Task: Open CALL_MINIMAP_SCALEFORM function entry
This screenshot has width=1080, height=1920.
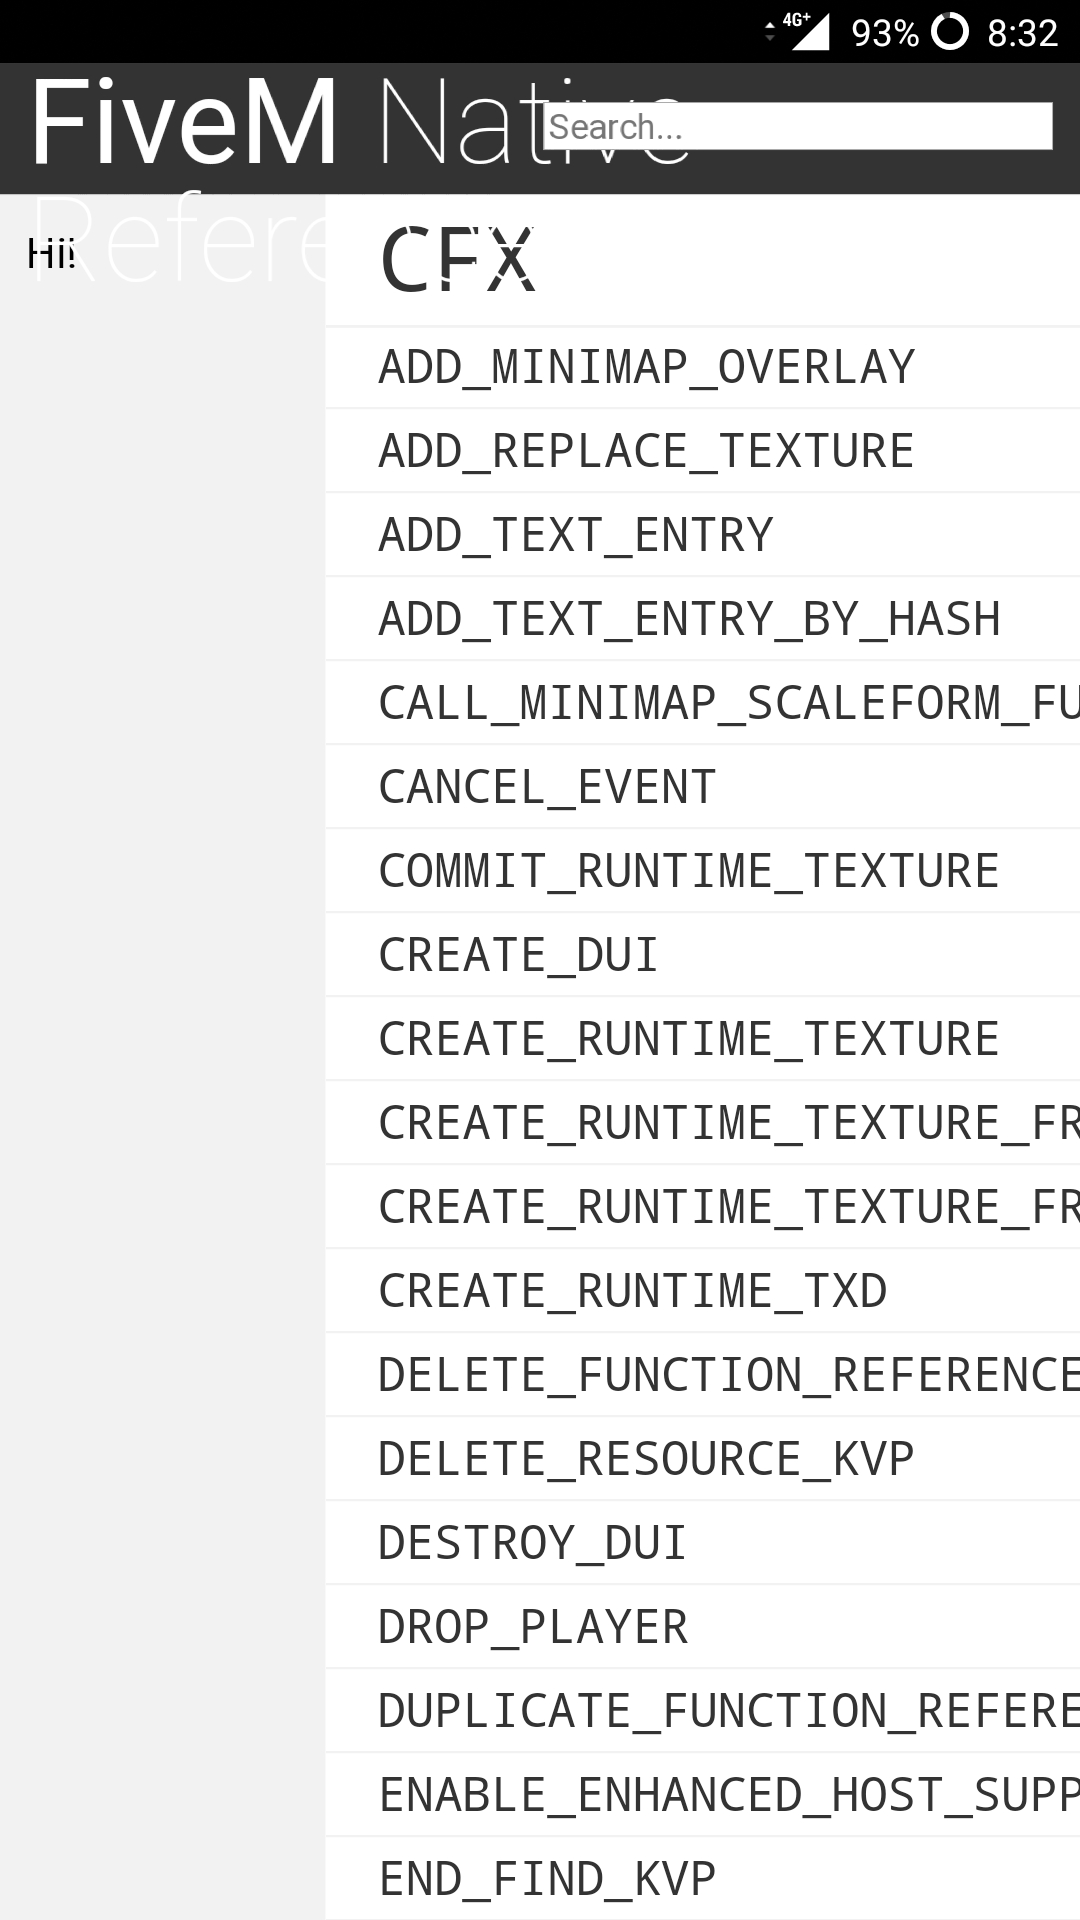Action: pyautogui.click(x=728, y=703)
